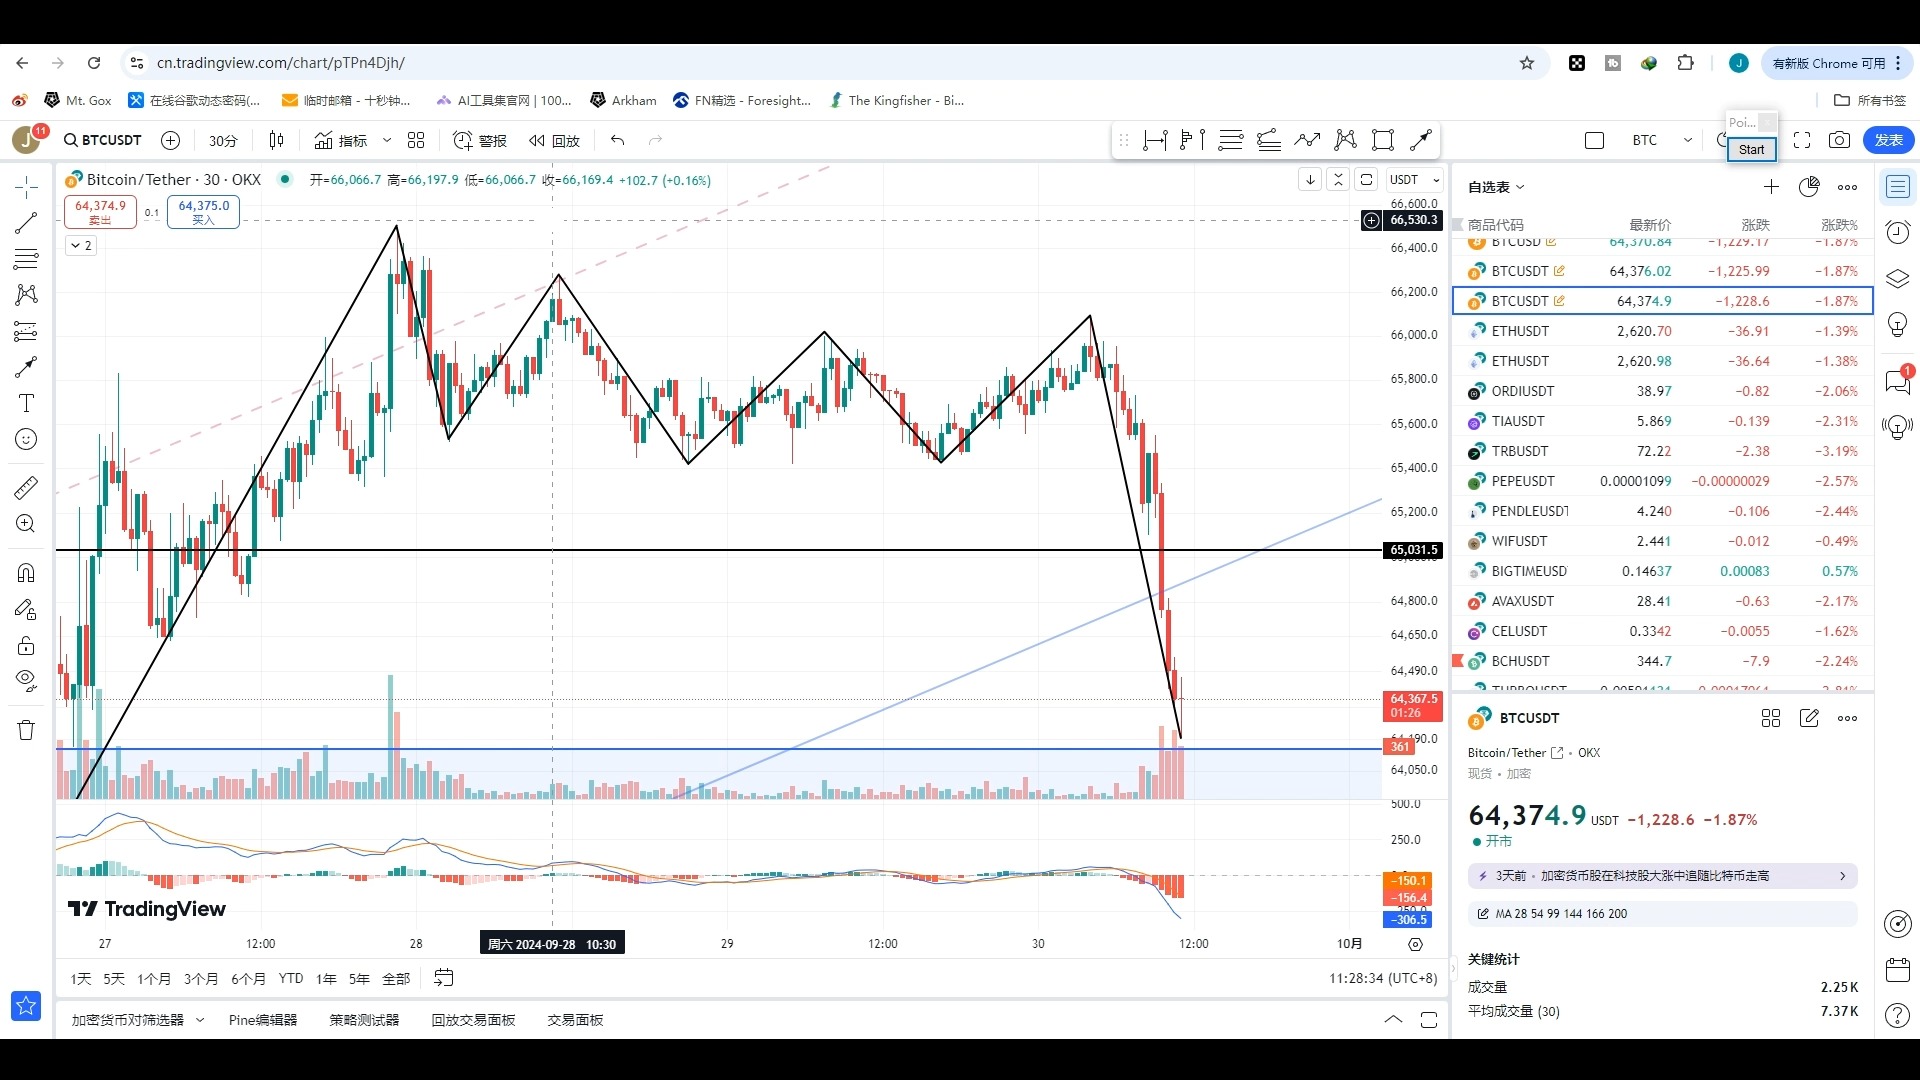This screenshot has height=1080, width=1920.
Task: Open the chat messages panel
Action: pos(1898,381)
